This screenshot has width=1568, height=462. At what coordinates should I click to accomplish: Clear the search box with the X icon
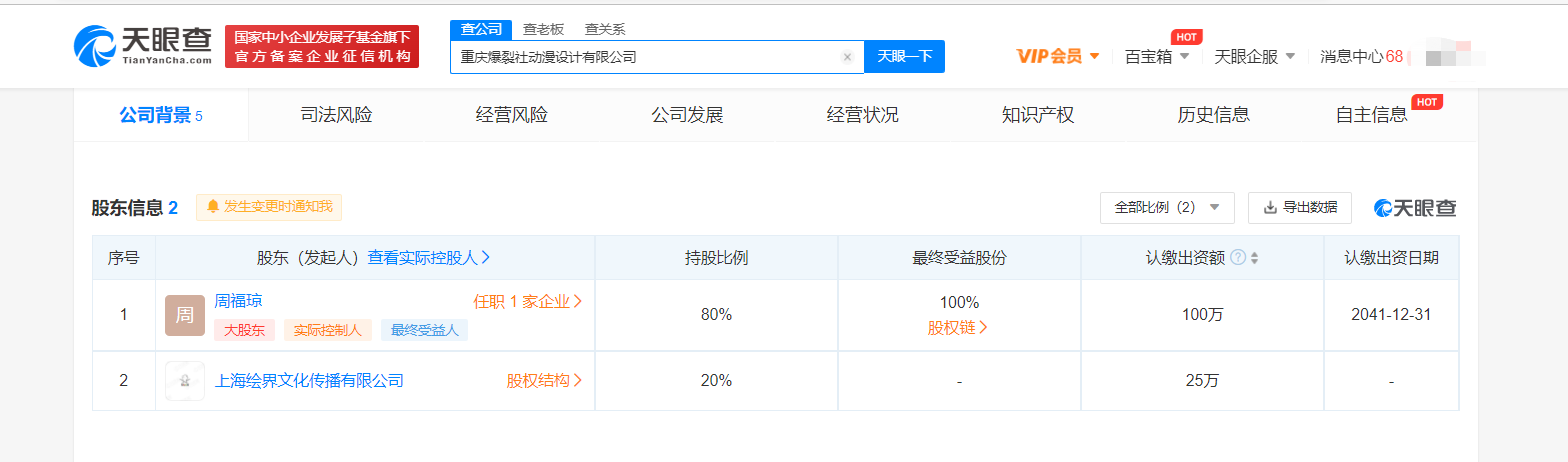tap(847, 57)
